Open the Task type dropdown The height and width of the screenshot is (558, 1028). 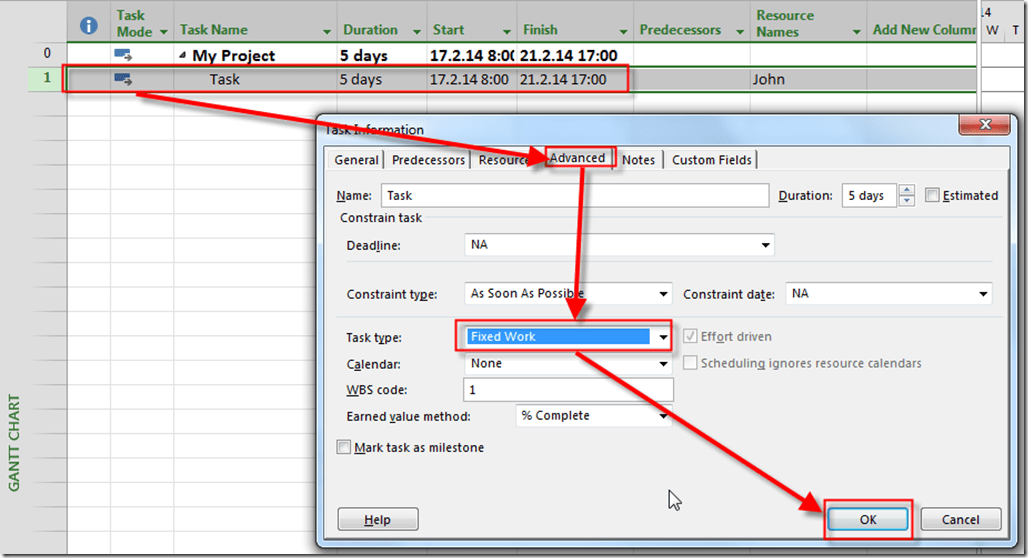pos(662,338)
